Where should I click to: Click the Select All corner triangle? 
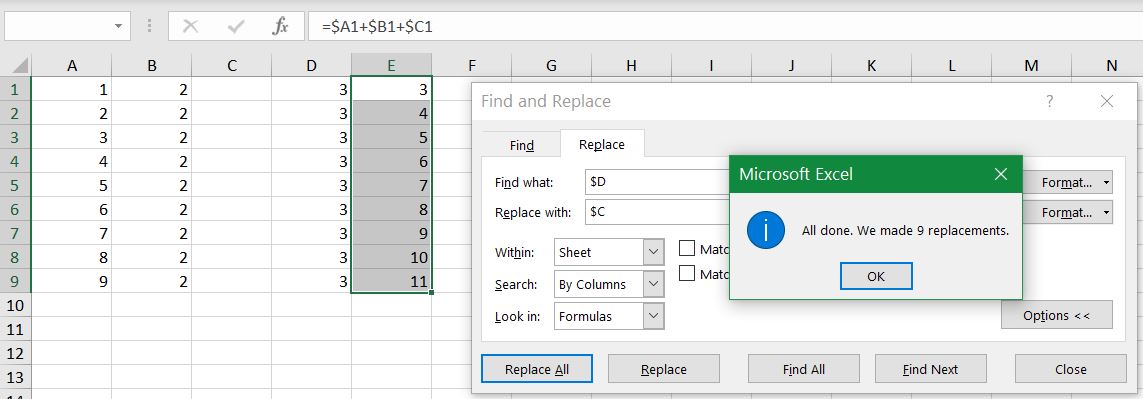click(x=20, y=66)
